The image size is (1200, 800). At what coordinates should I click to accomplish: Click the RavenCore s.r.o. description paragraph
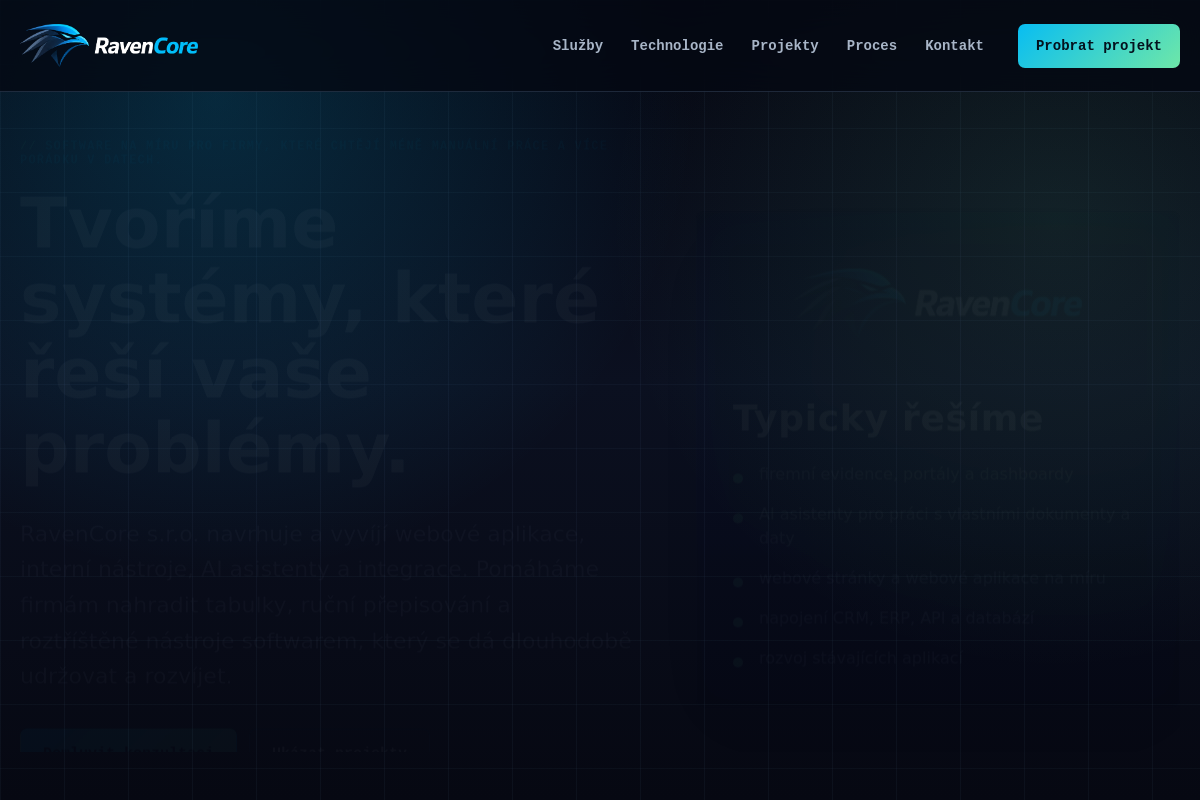tap(326, 605)
